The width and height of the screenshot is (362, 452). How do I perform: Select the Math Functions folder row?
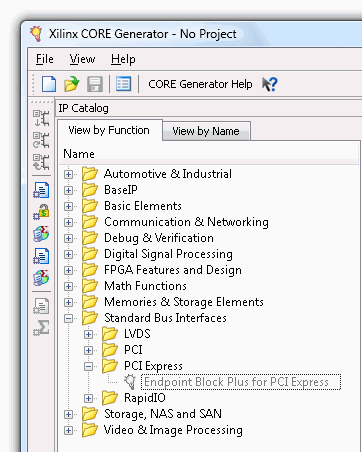134,286
